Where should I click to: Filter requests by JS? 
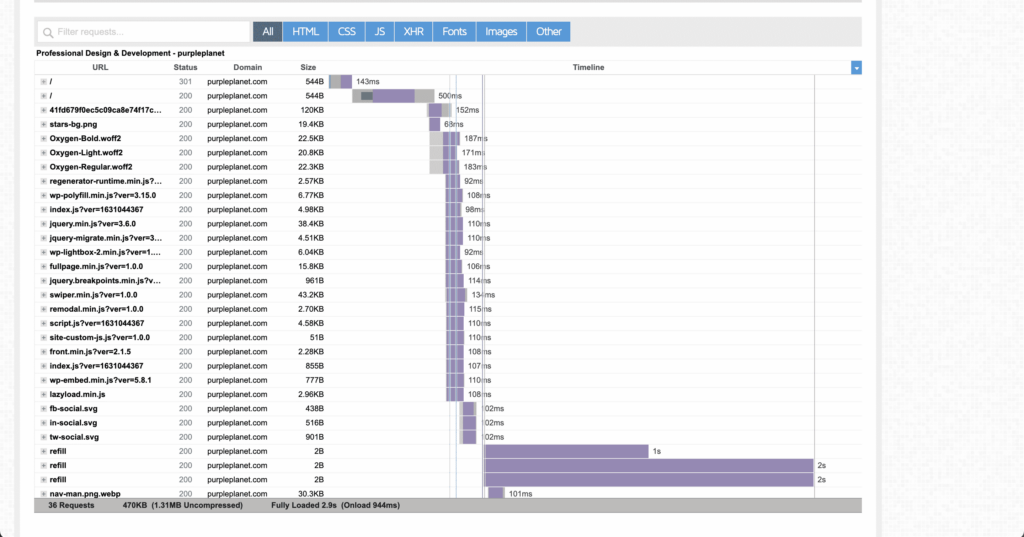[x=379, y=32]
